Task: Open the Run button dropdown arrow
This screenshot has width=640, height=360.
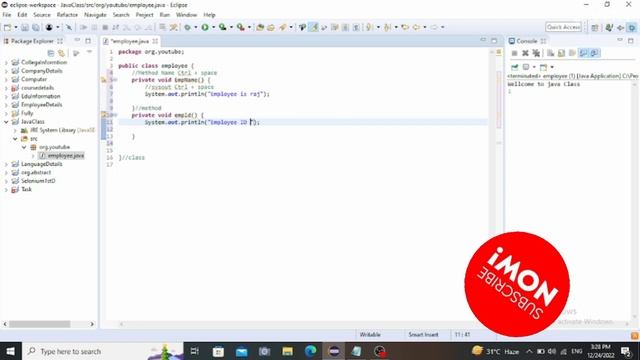Action: tap(213, 27)
